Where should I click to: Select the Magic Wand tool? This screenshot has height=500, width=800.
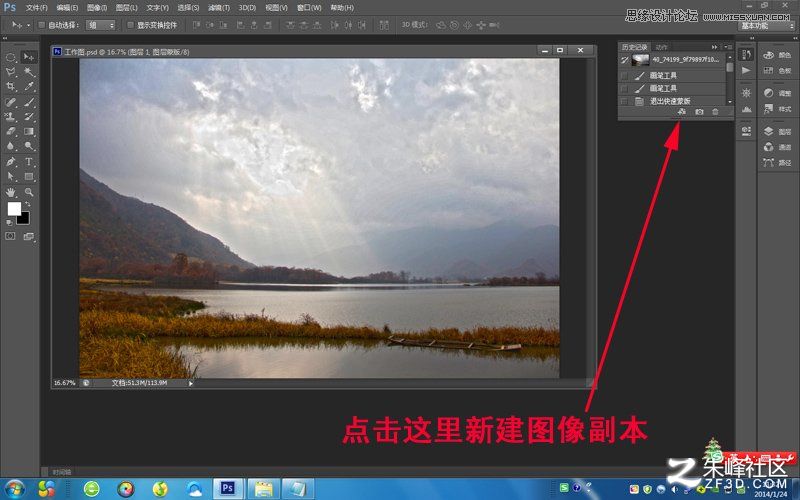point(29,72)
